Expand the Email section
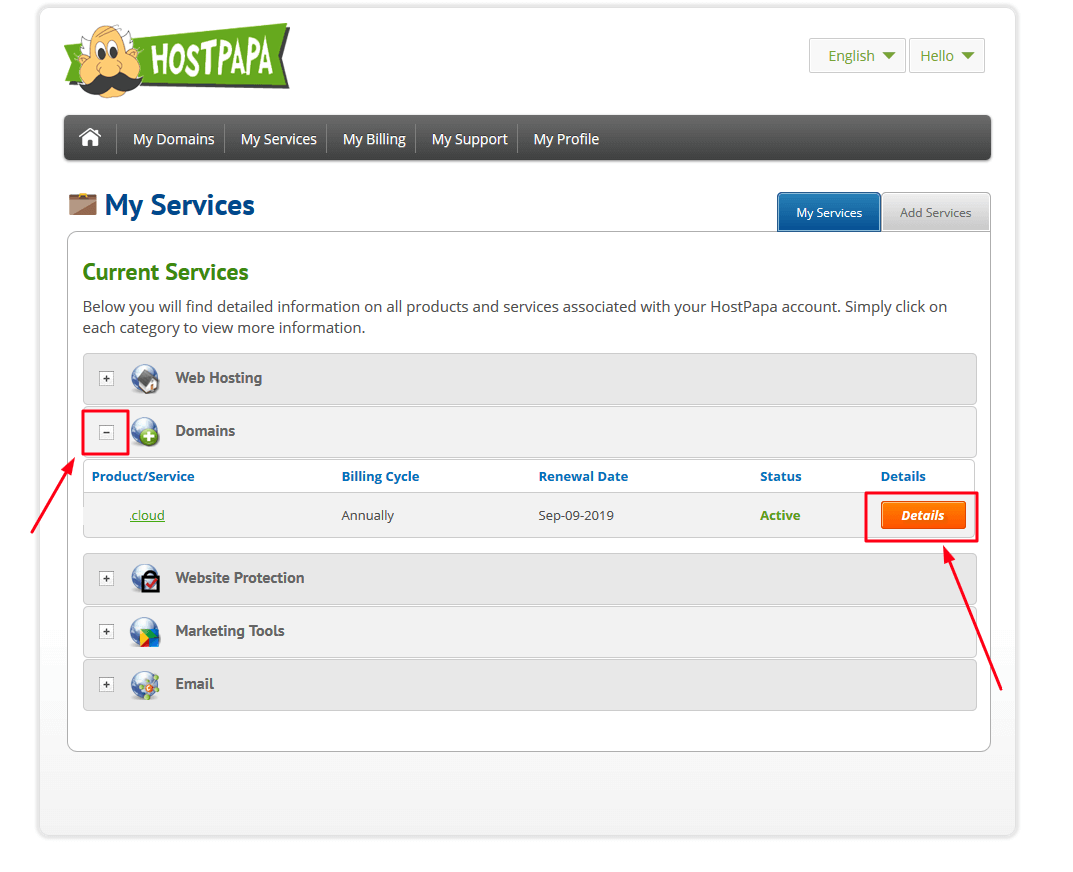Viewport: 1073px width, 872px height. (106, 684)
